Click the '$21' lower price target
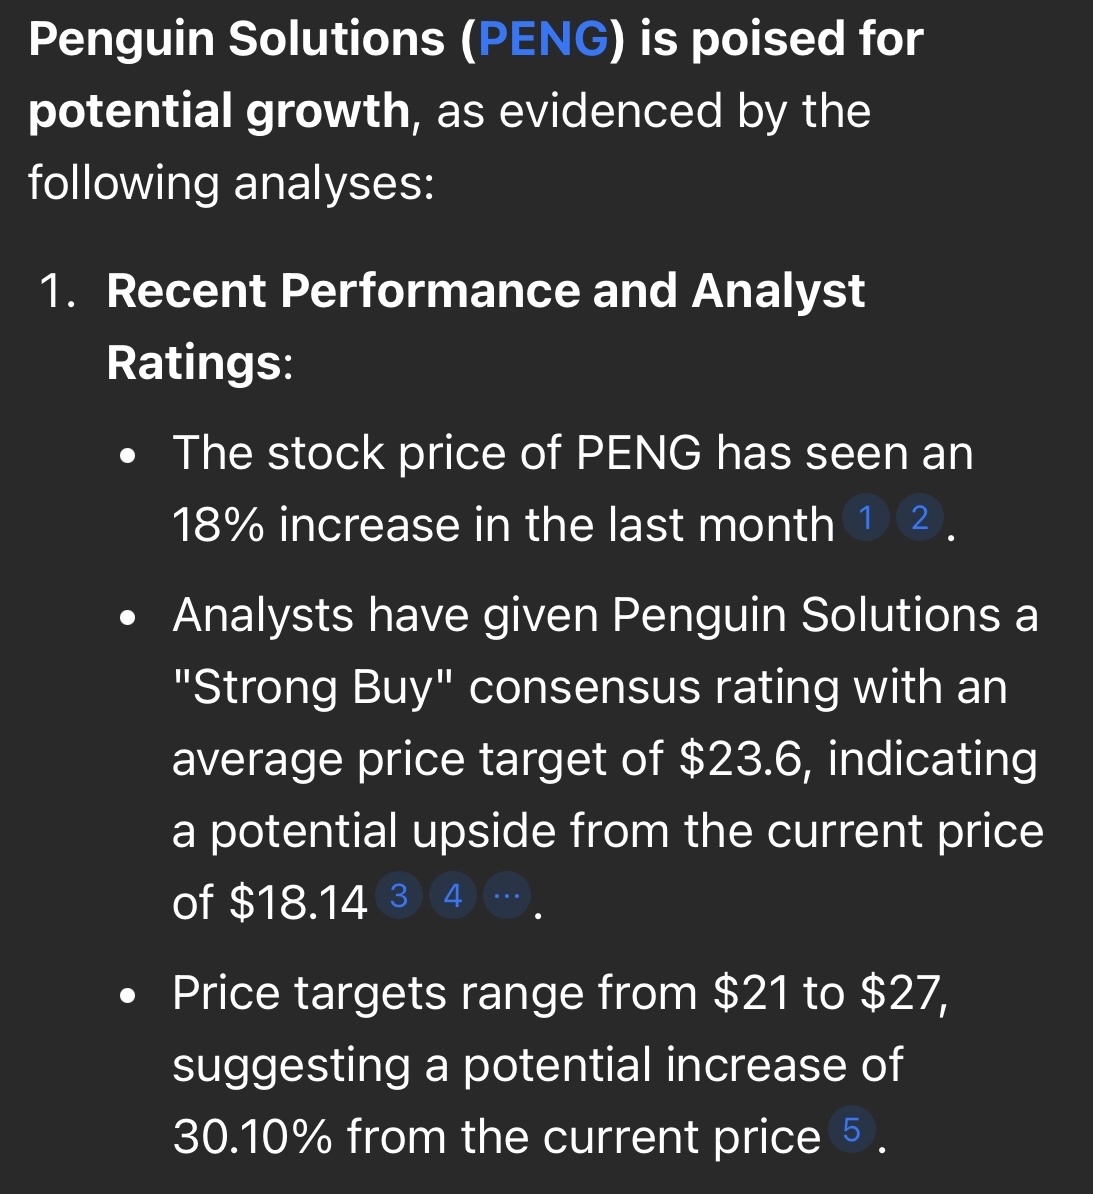 [751, 994]
